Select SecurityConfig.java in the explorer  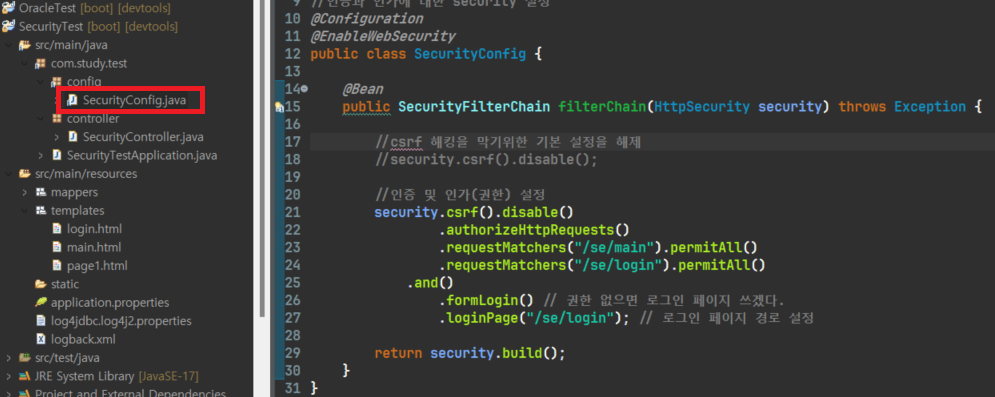(x=135, y=100)
